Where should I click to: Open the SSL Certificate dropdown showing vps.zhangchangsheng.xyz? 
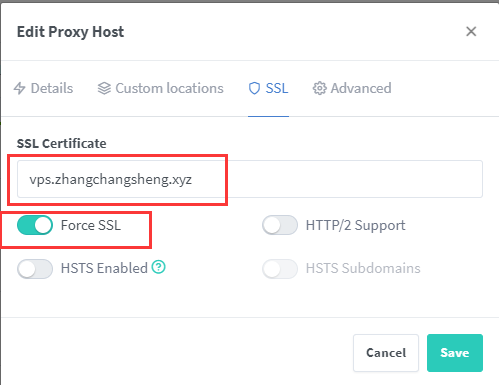pyautogui.click(x=250, y=179)
